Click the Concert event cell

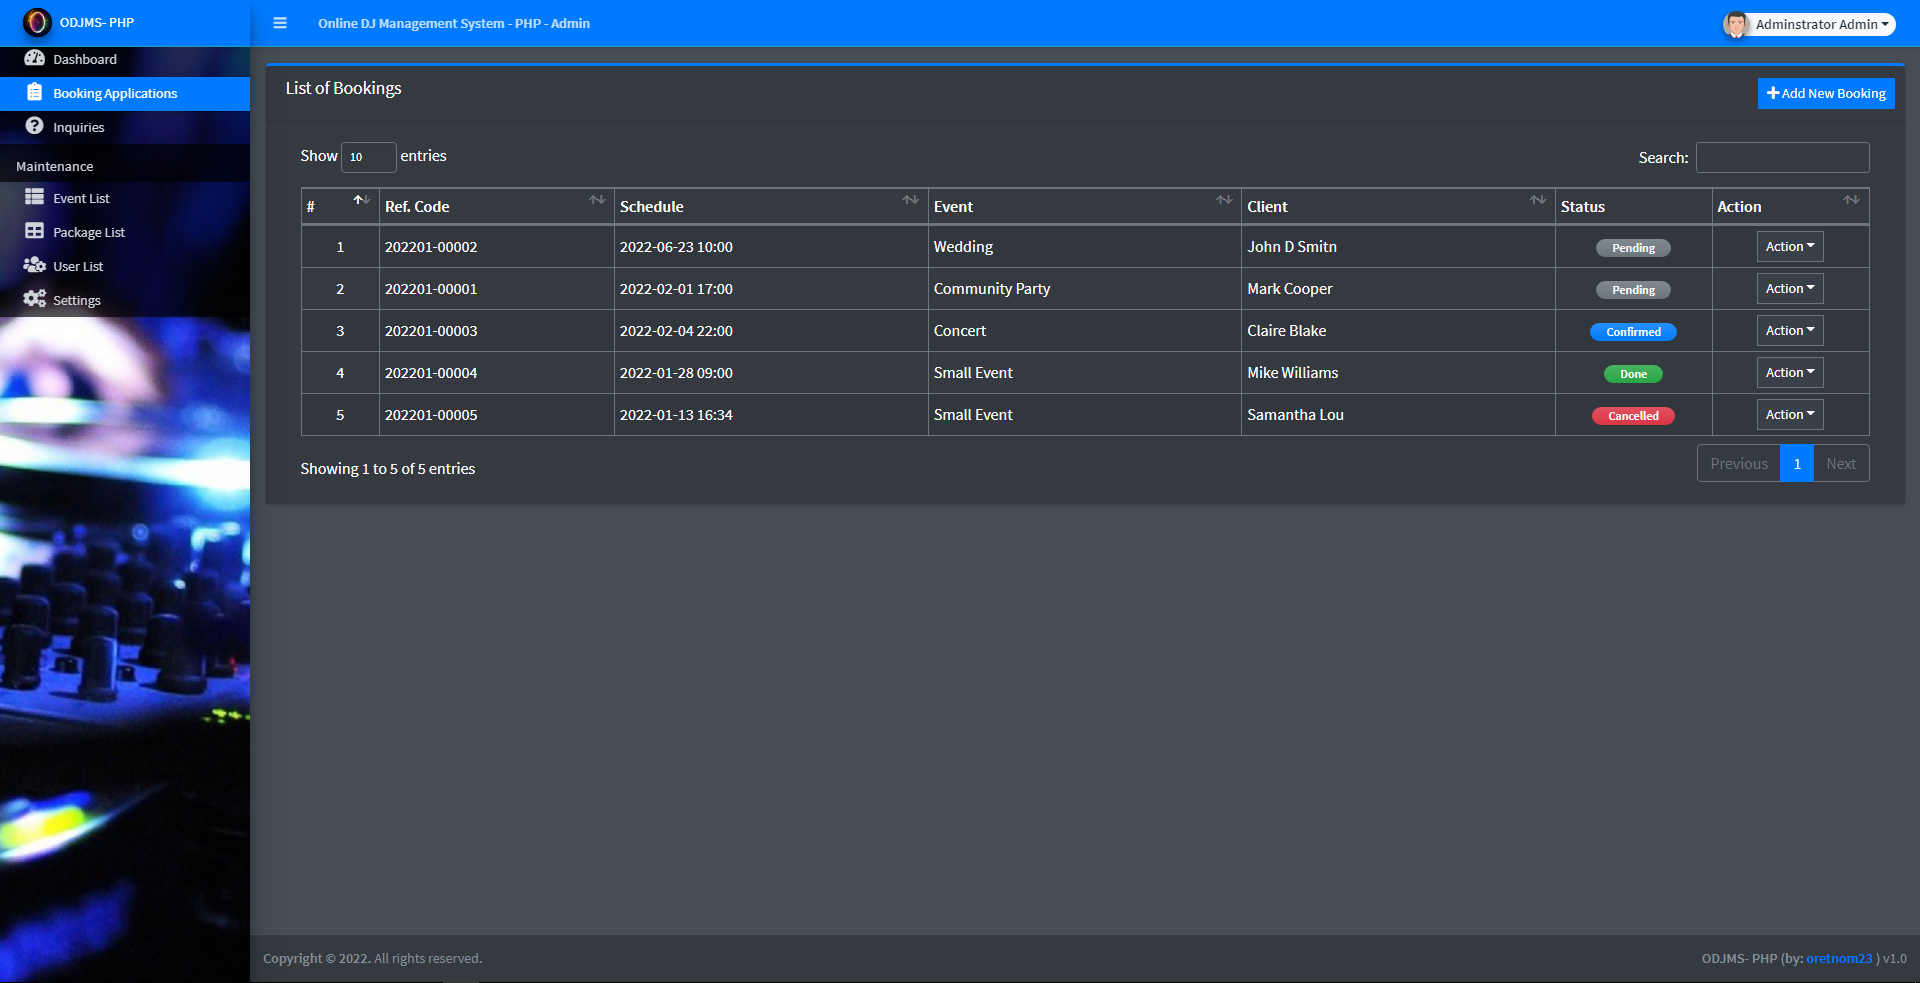(1085, 331)
